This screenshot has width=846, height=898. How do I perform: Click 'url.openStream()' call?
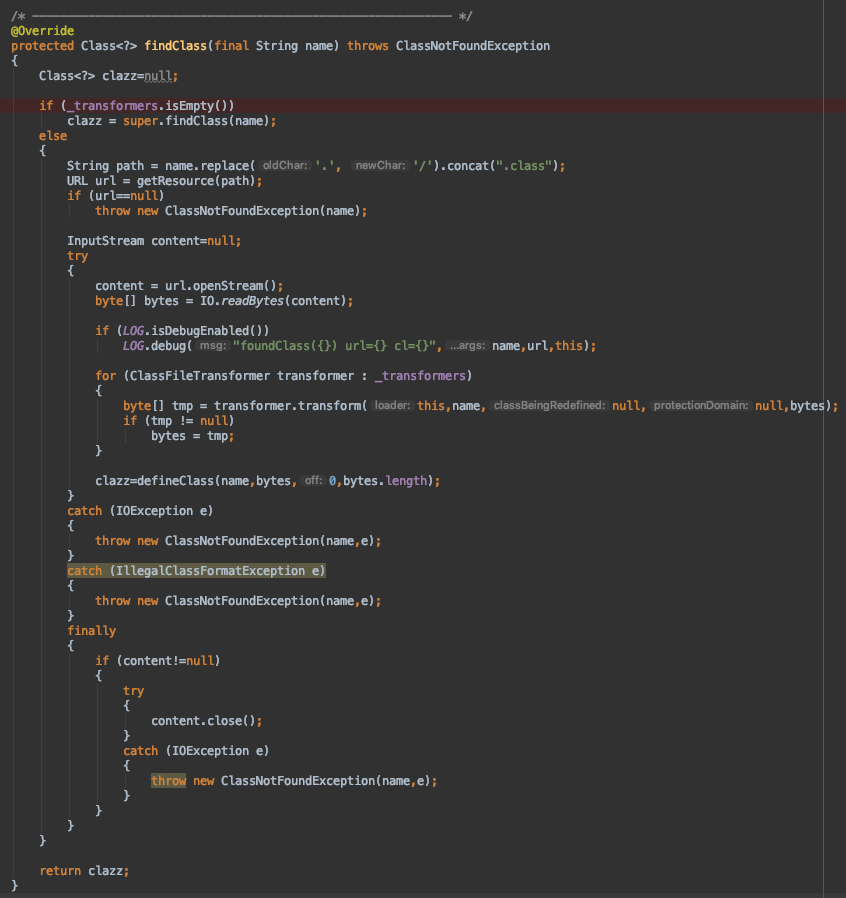(221, 286)
